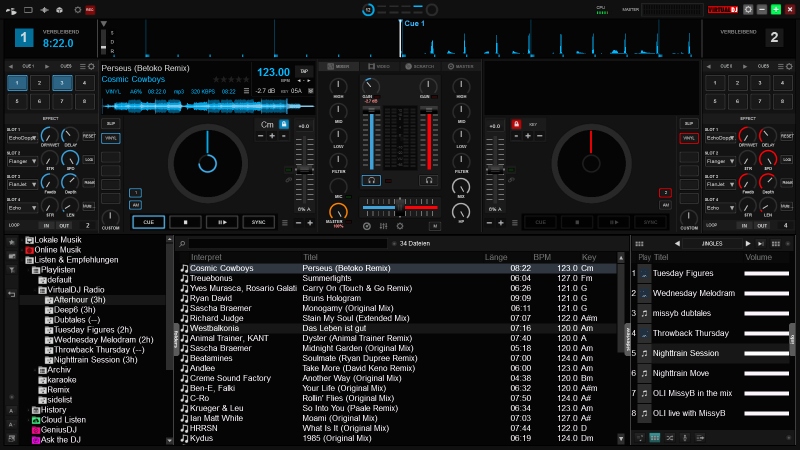Image resolution: width=800 pixels, height=450 pixels.
Task: Click left deck headphone cue button
Action: click(371, 180)
